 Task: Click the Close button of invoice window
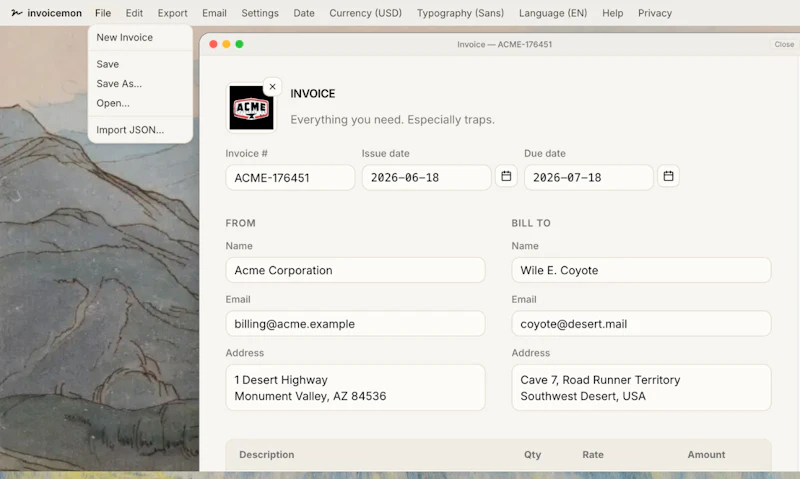784,44
